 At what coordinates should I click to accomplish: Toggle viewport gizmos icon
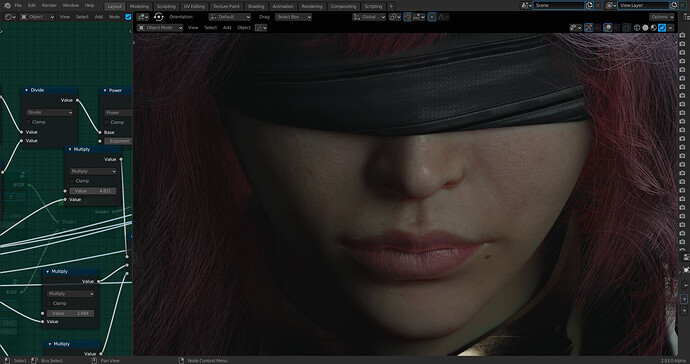click(588, 27)
